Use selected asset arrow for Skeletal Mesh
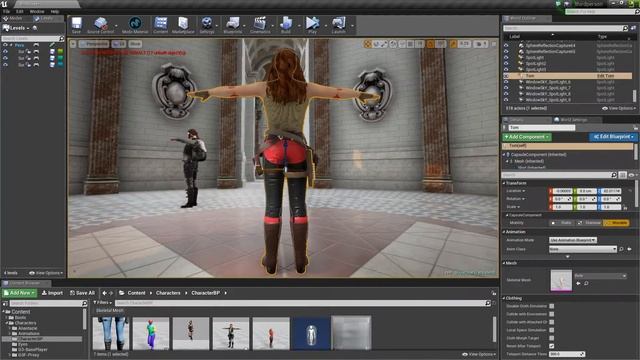This screenshot has height=360, width=640. [x=578, y=283]
